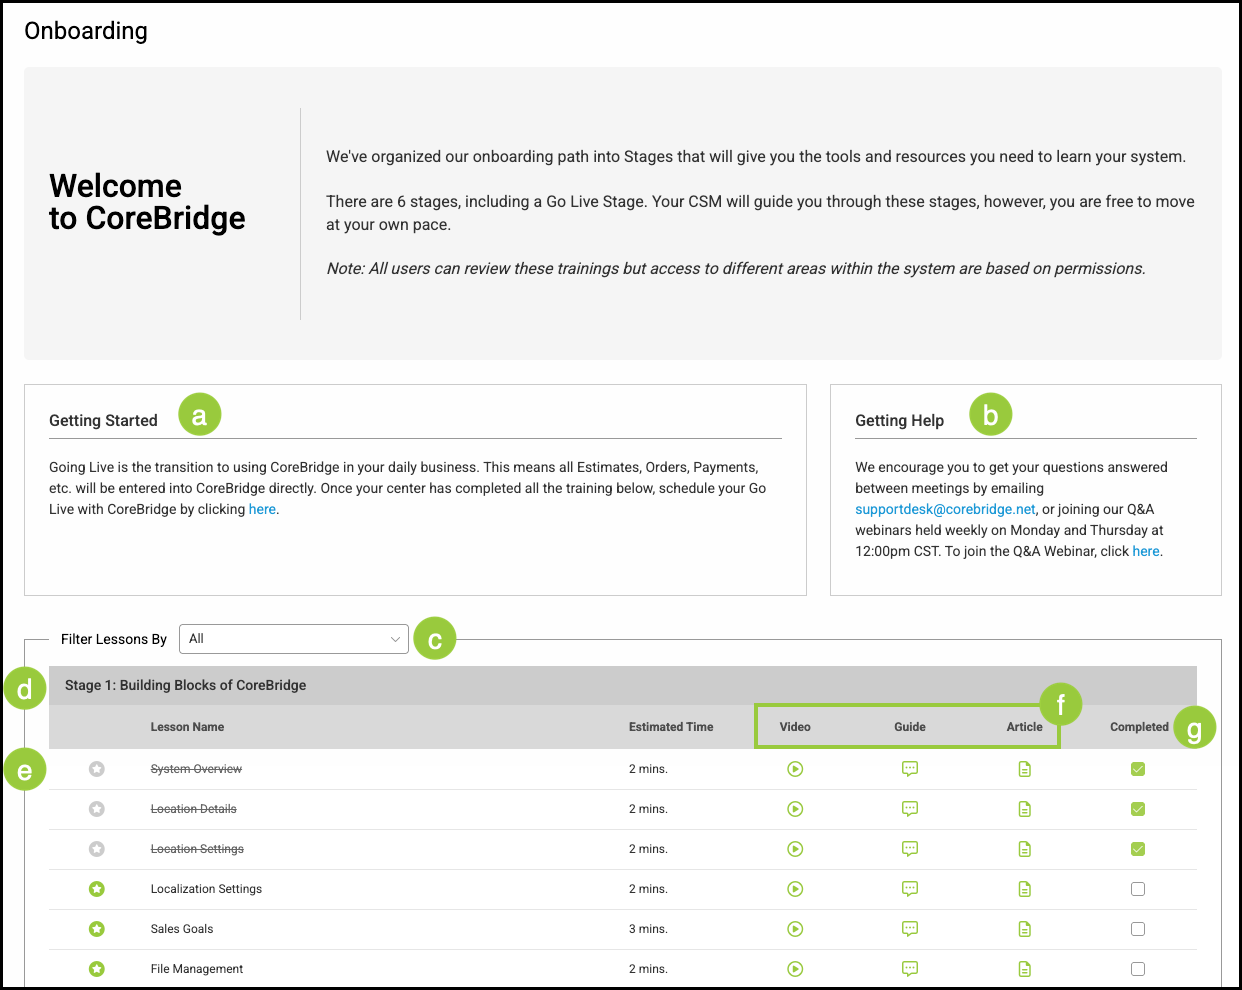Click the Lesson Name column header

click(187, 727)
